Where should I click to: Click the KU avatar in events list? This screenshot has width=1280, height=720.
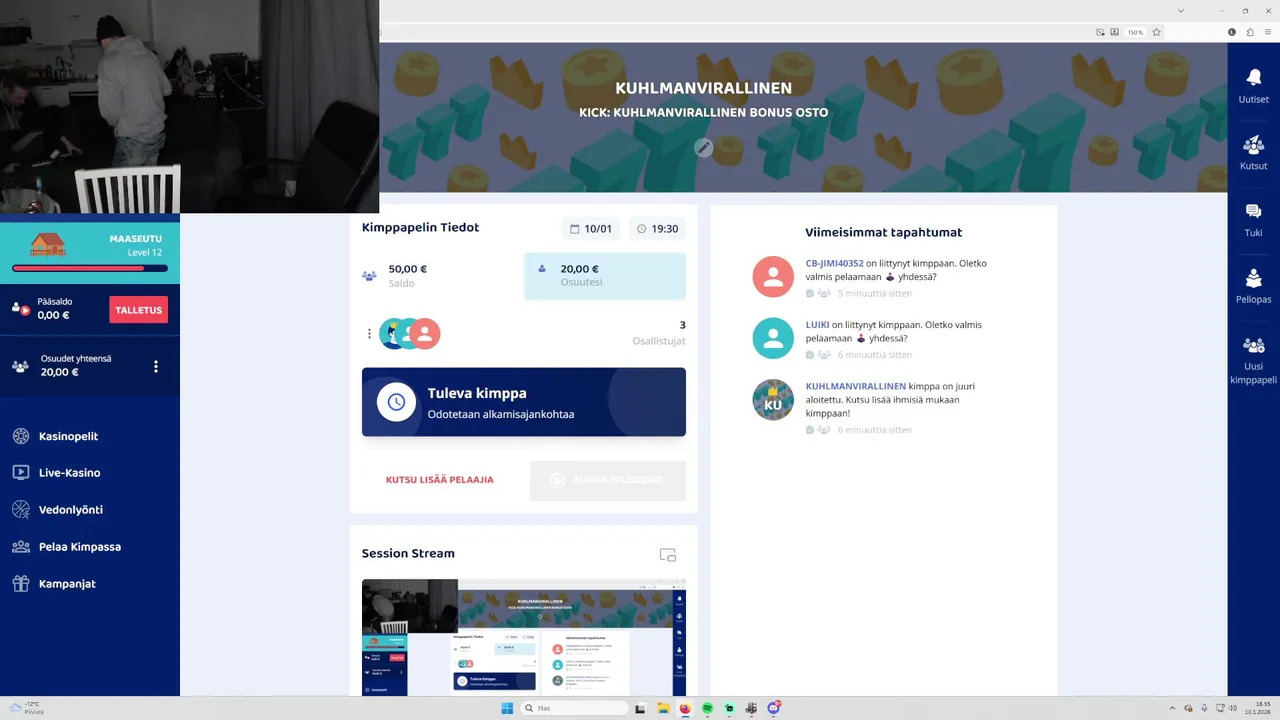773,400
